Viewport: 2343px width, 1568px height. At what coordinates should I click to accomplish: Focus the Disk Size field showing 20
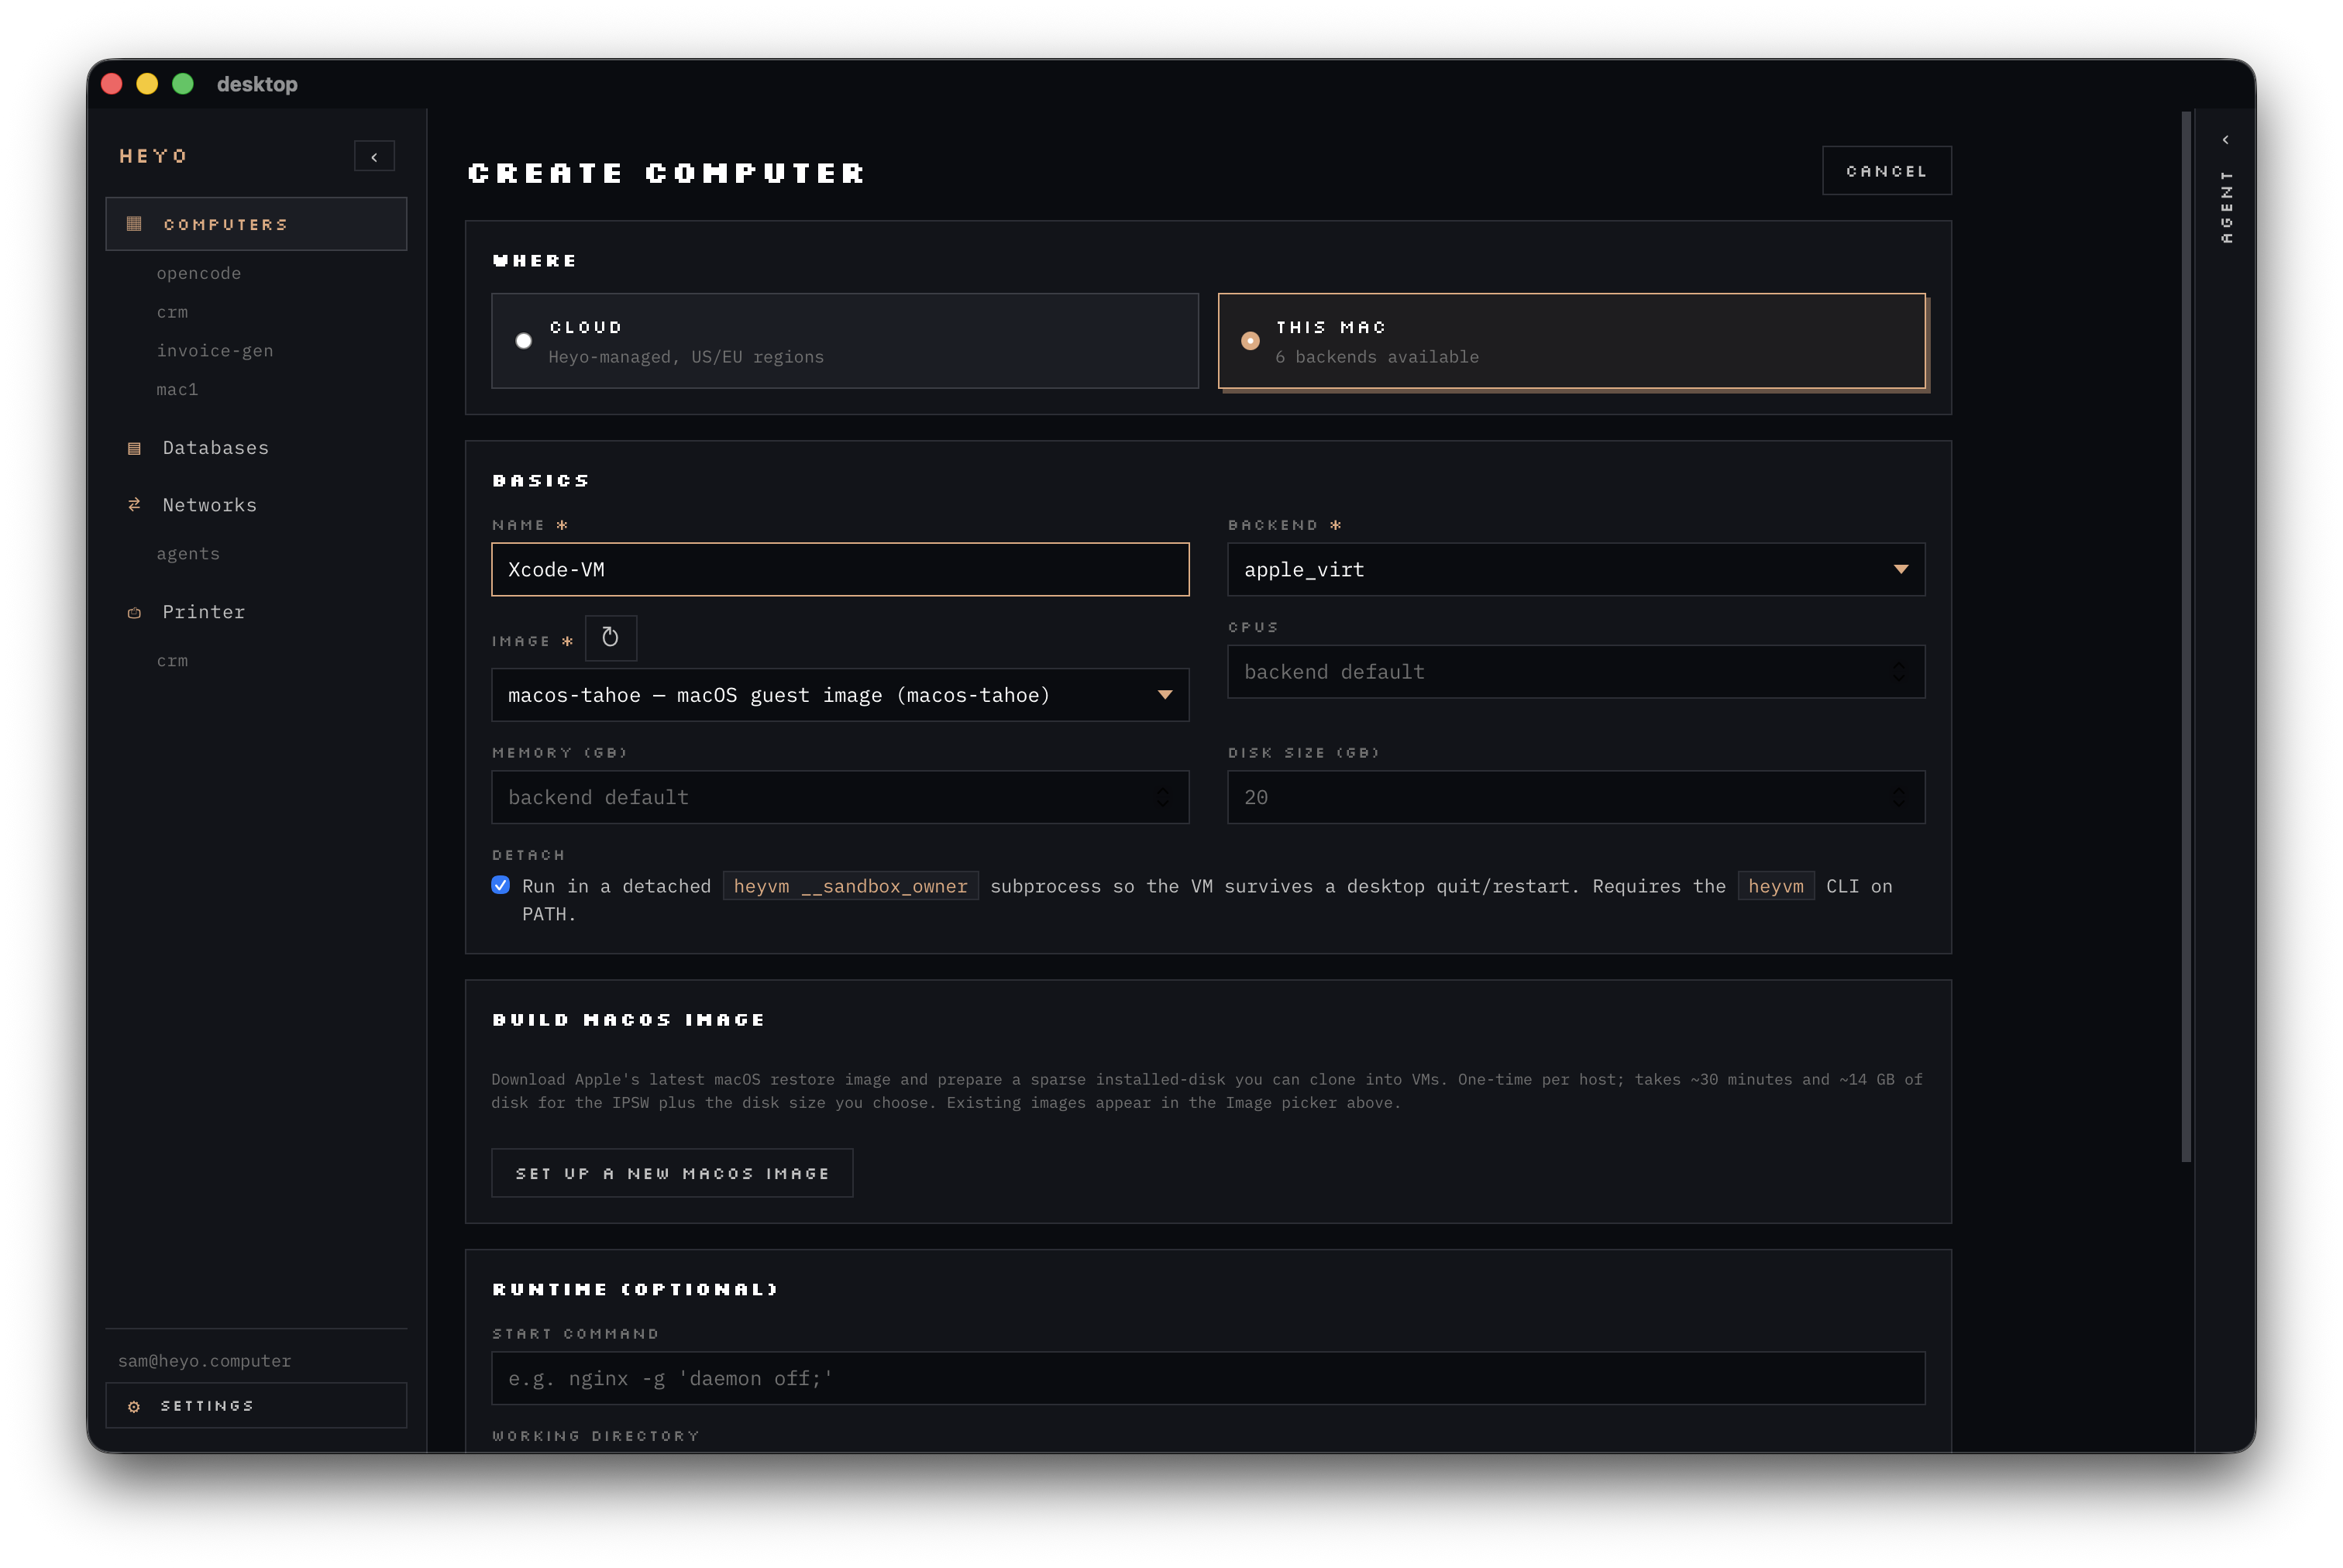coord(1576,797)
